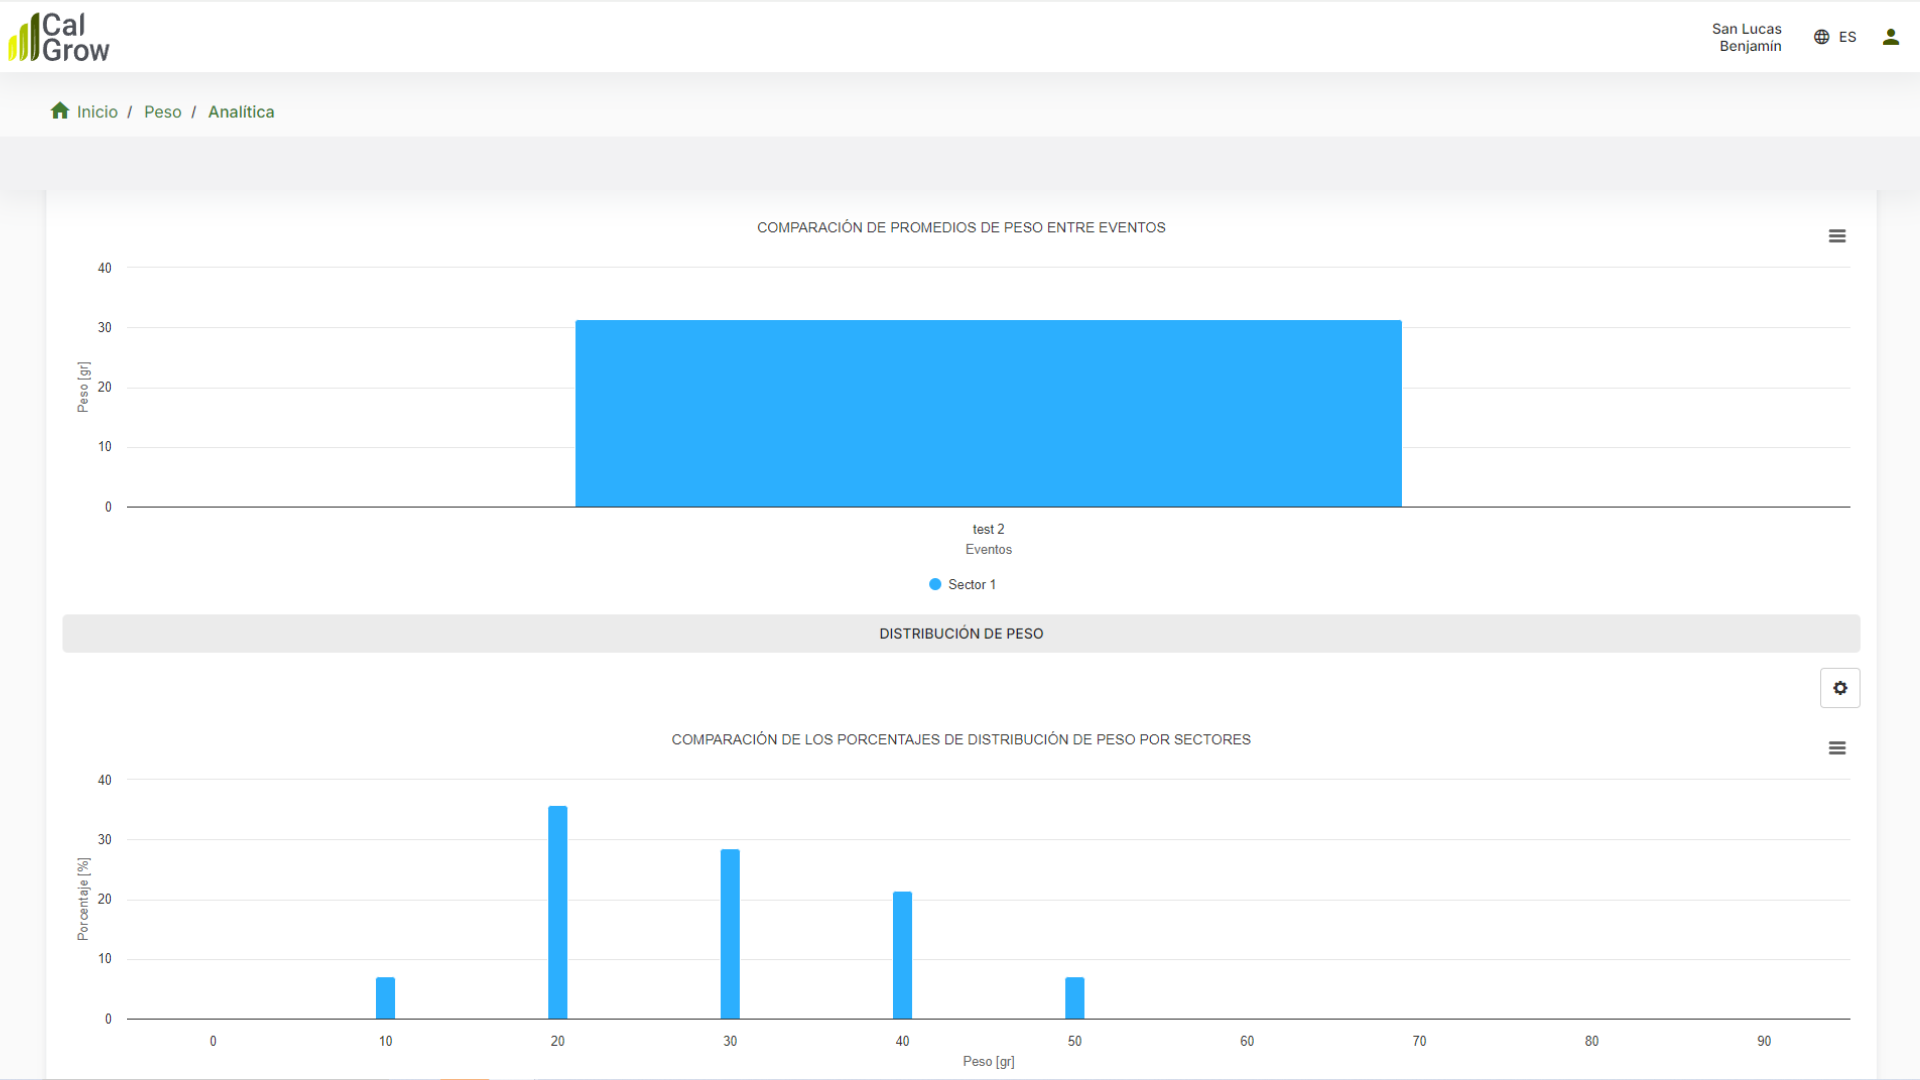Click the tallest distribution bar at 20 gr

point(558,912)
